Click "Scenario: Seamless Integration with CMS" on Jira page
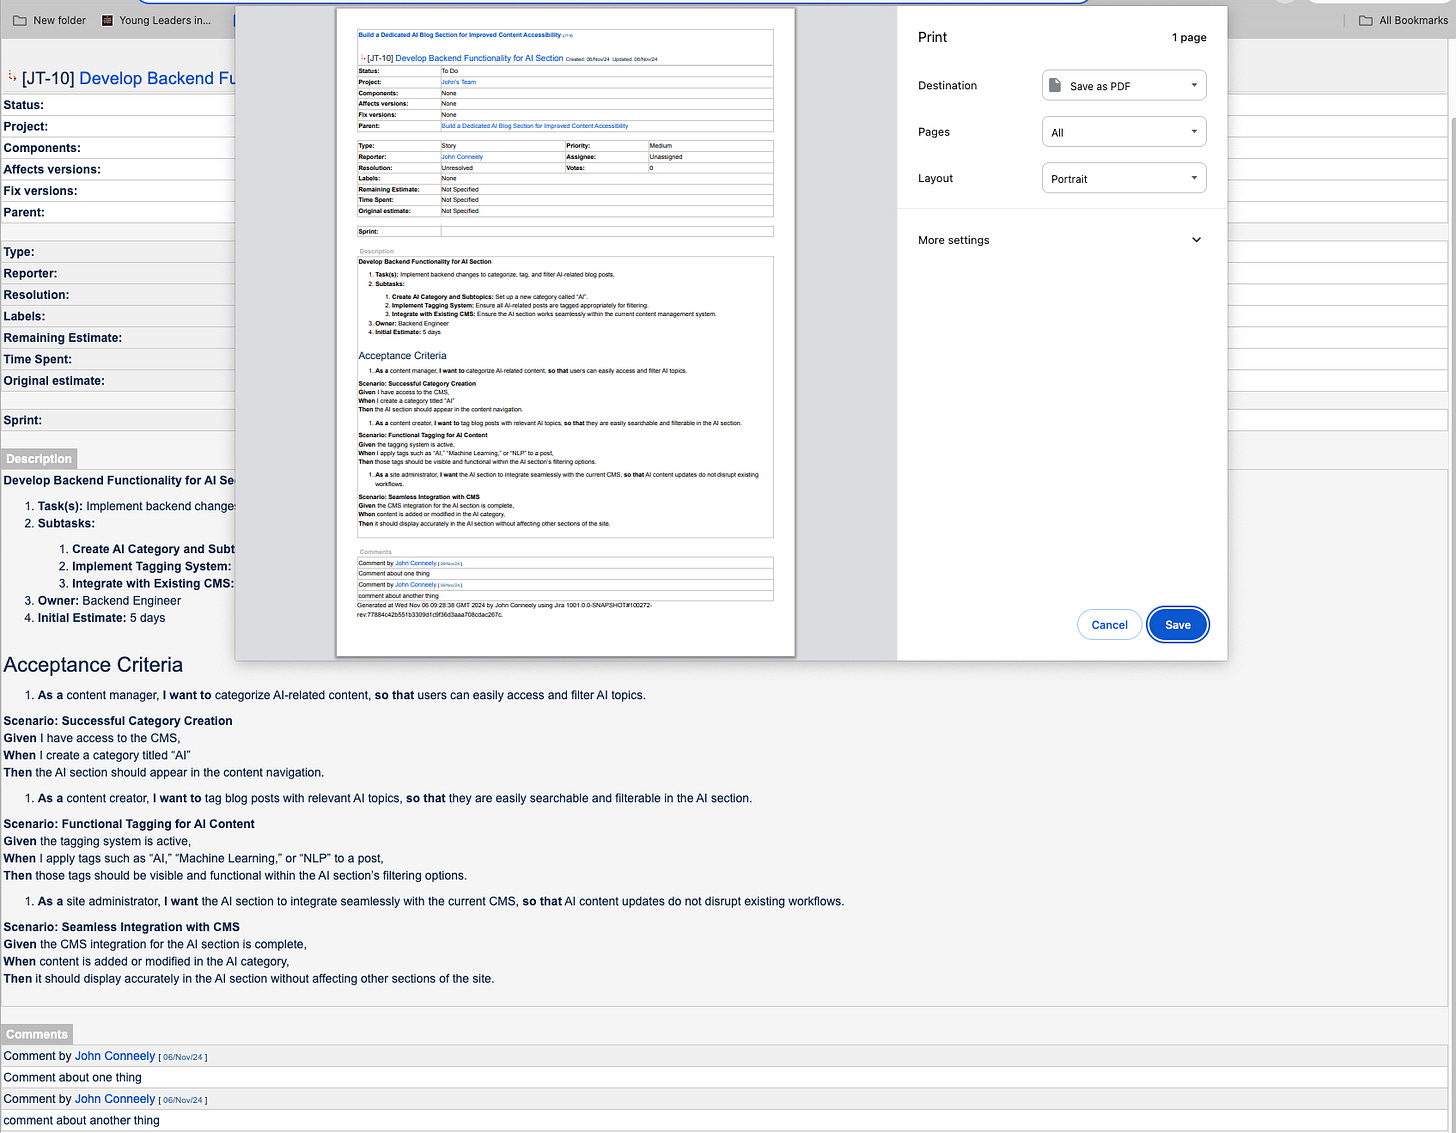The width and height of the screenshot is (1456, 1133). point(122,927)
